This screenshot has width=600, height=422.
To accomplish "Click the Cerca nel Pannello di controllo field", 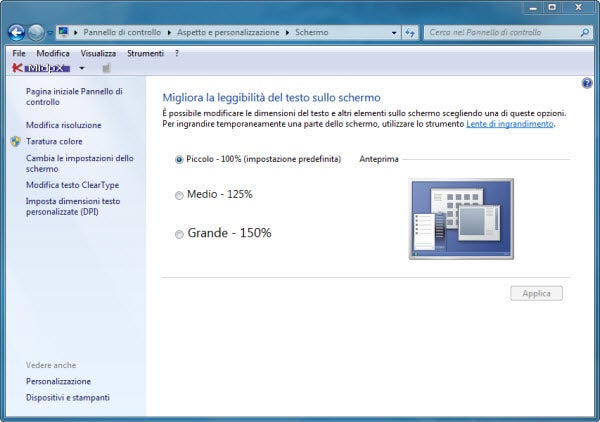I will pyautogui.click(x=501, y=33).
